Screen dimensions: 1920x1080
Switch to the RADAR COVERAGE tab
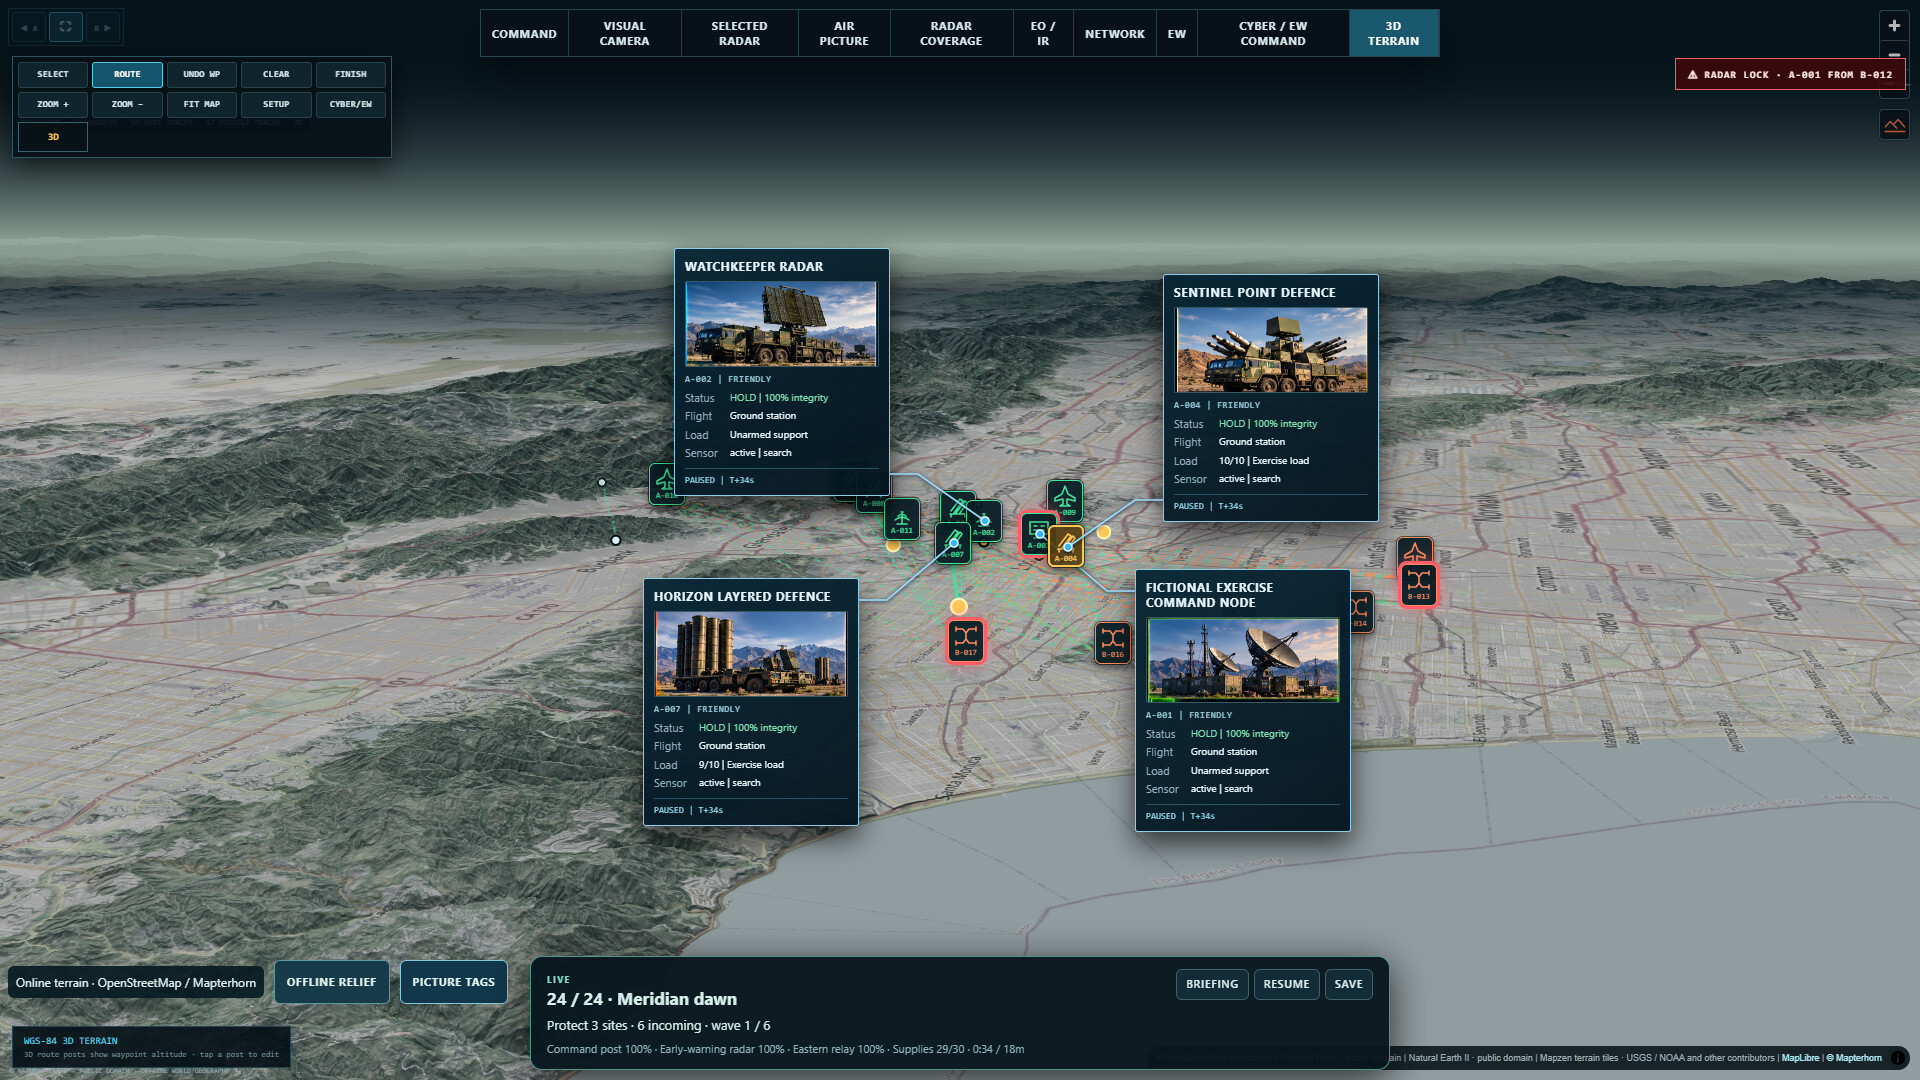[x=950, y=34]
